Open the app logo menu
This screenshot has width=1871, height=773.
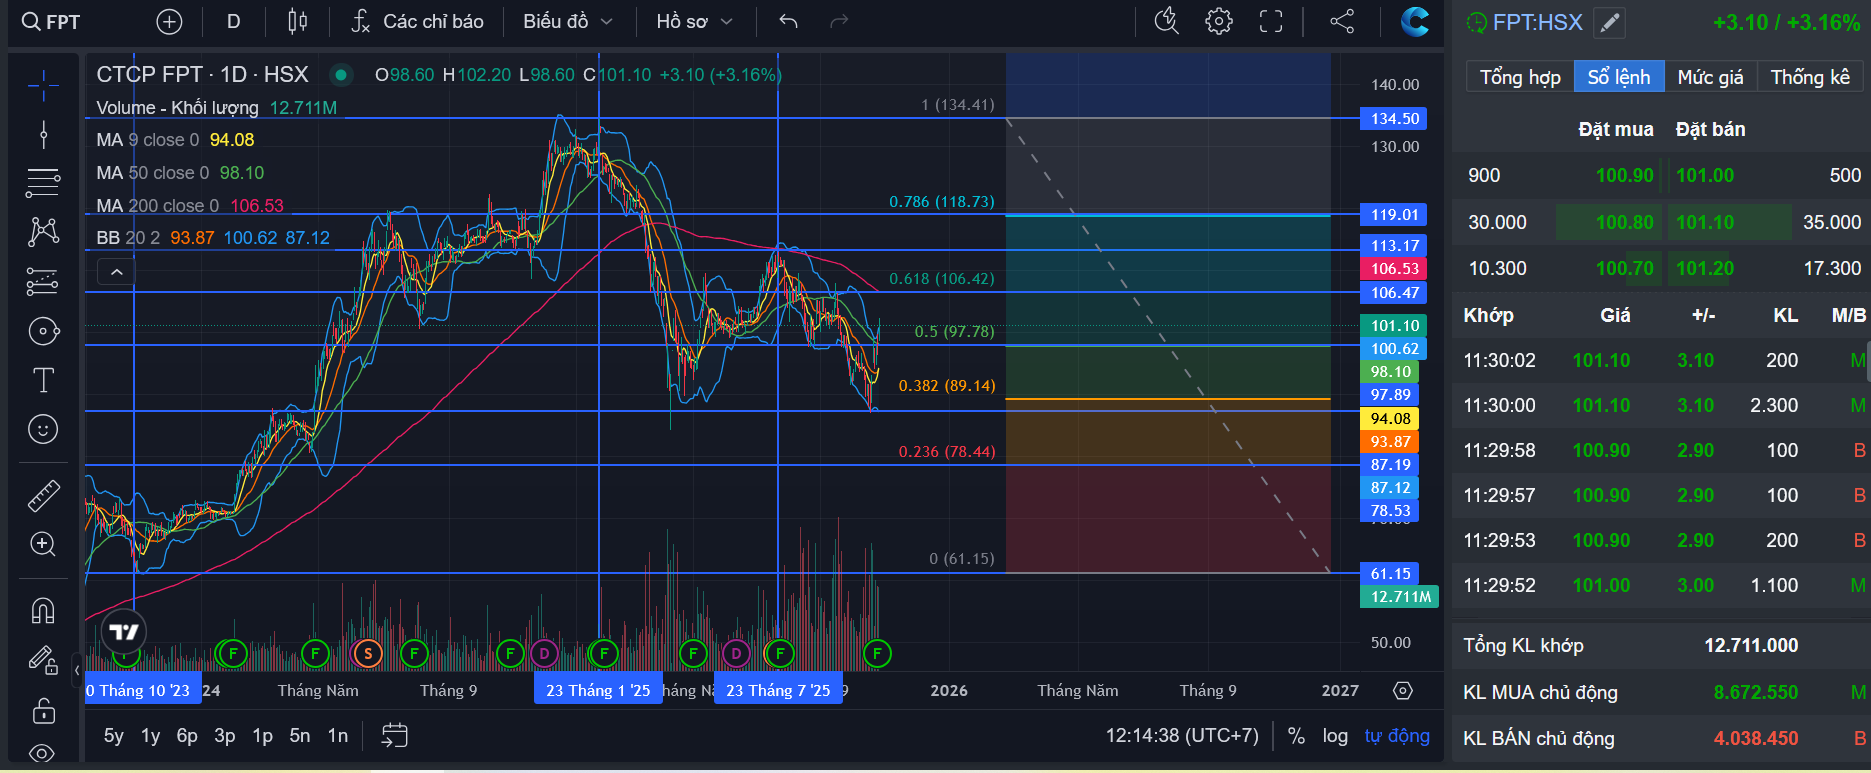(1415, 22)
